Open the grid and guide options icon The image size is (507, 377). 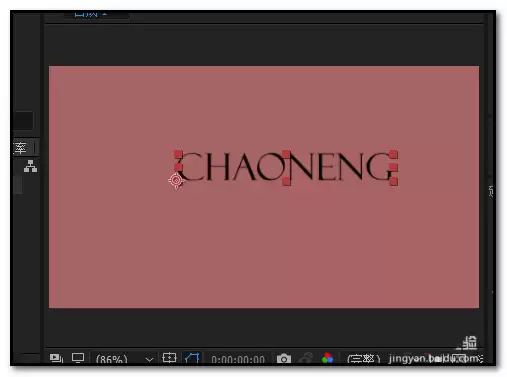pyautogui.click(x=169, y=358)
